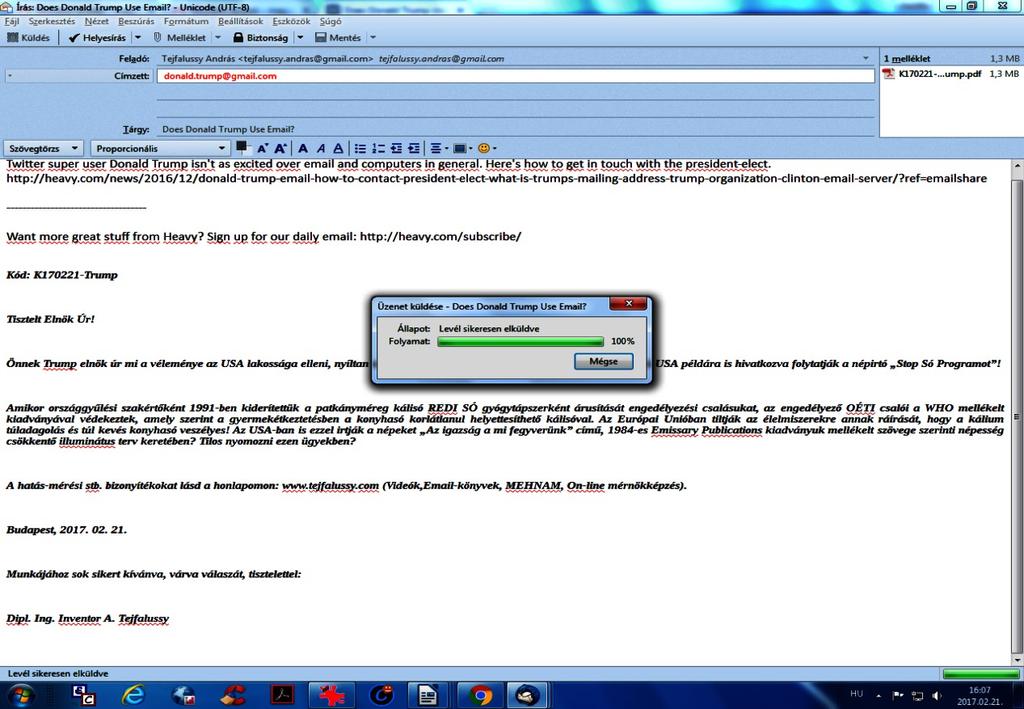Open the Beállítások menu

click(240, 22)
